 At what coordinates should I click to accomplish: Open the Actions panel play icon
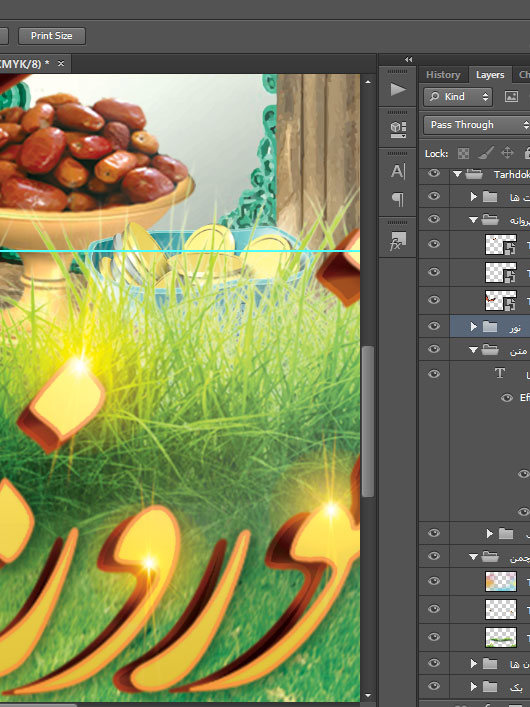(397, 89)
